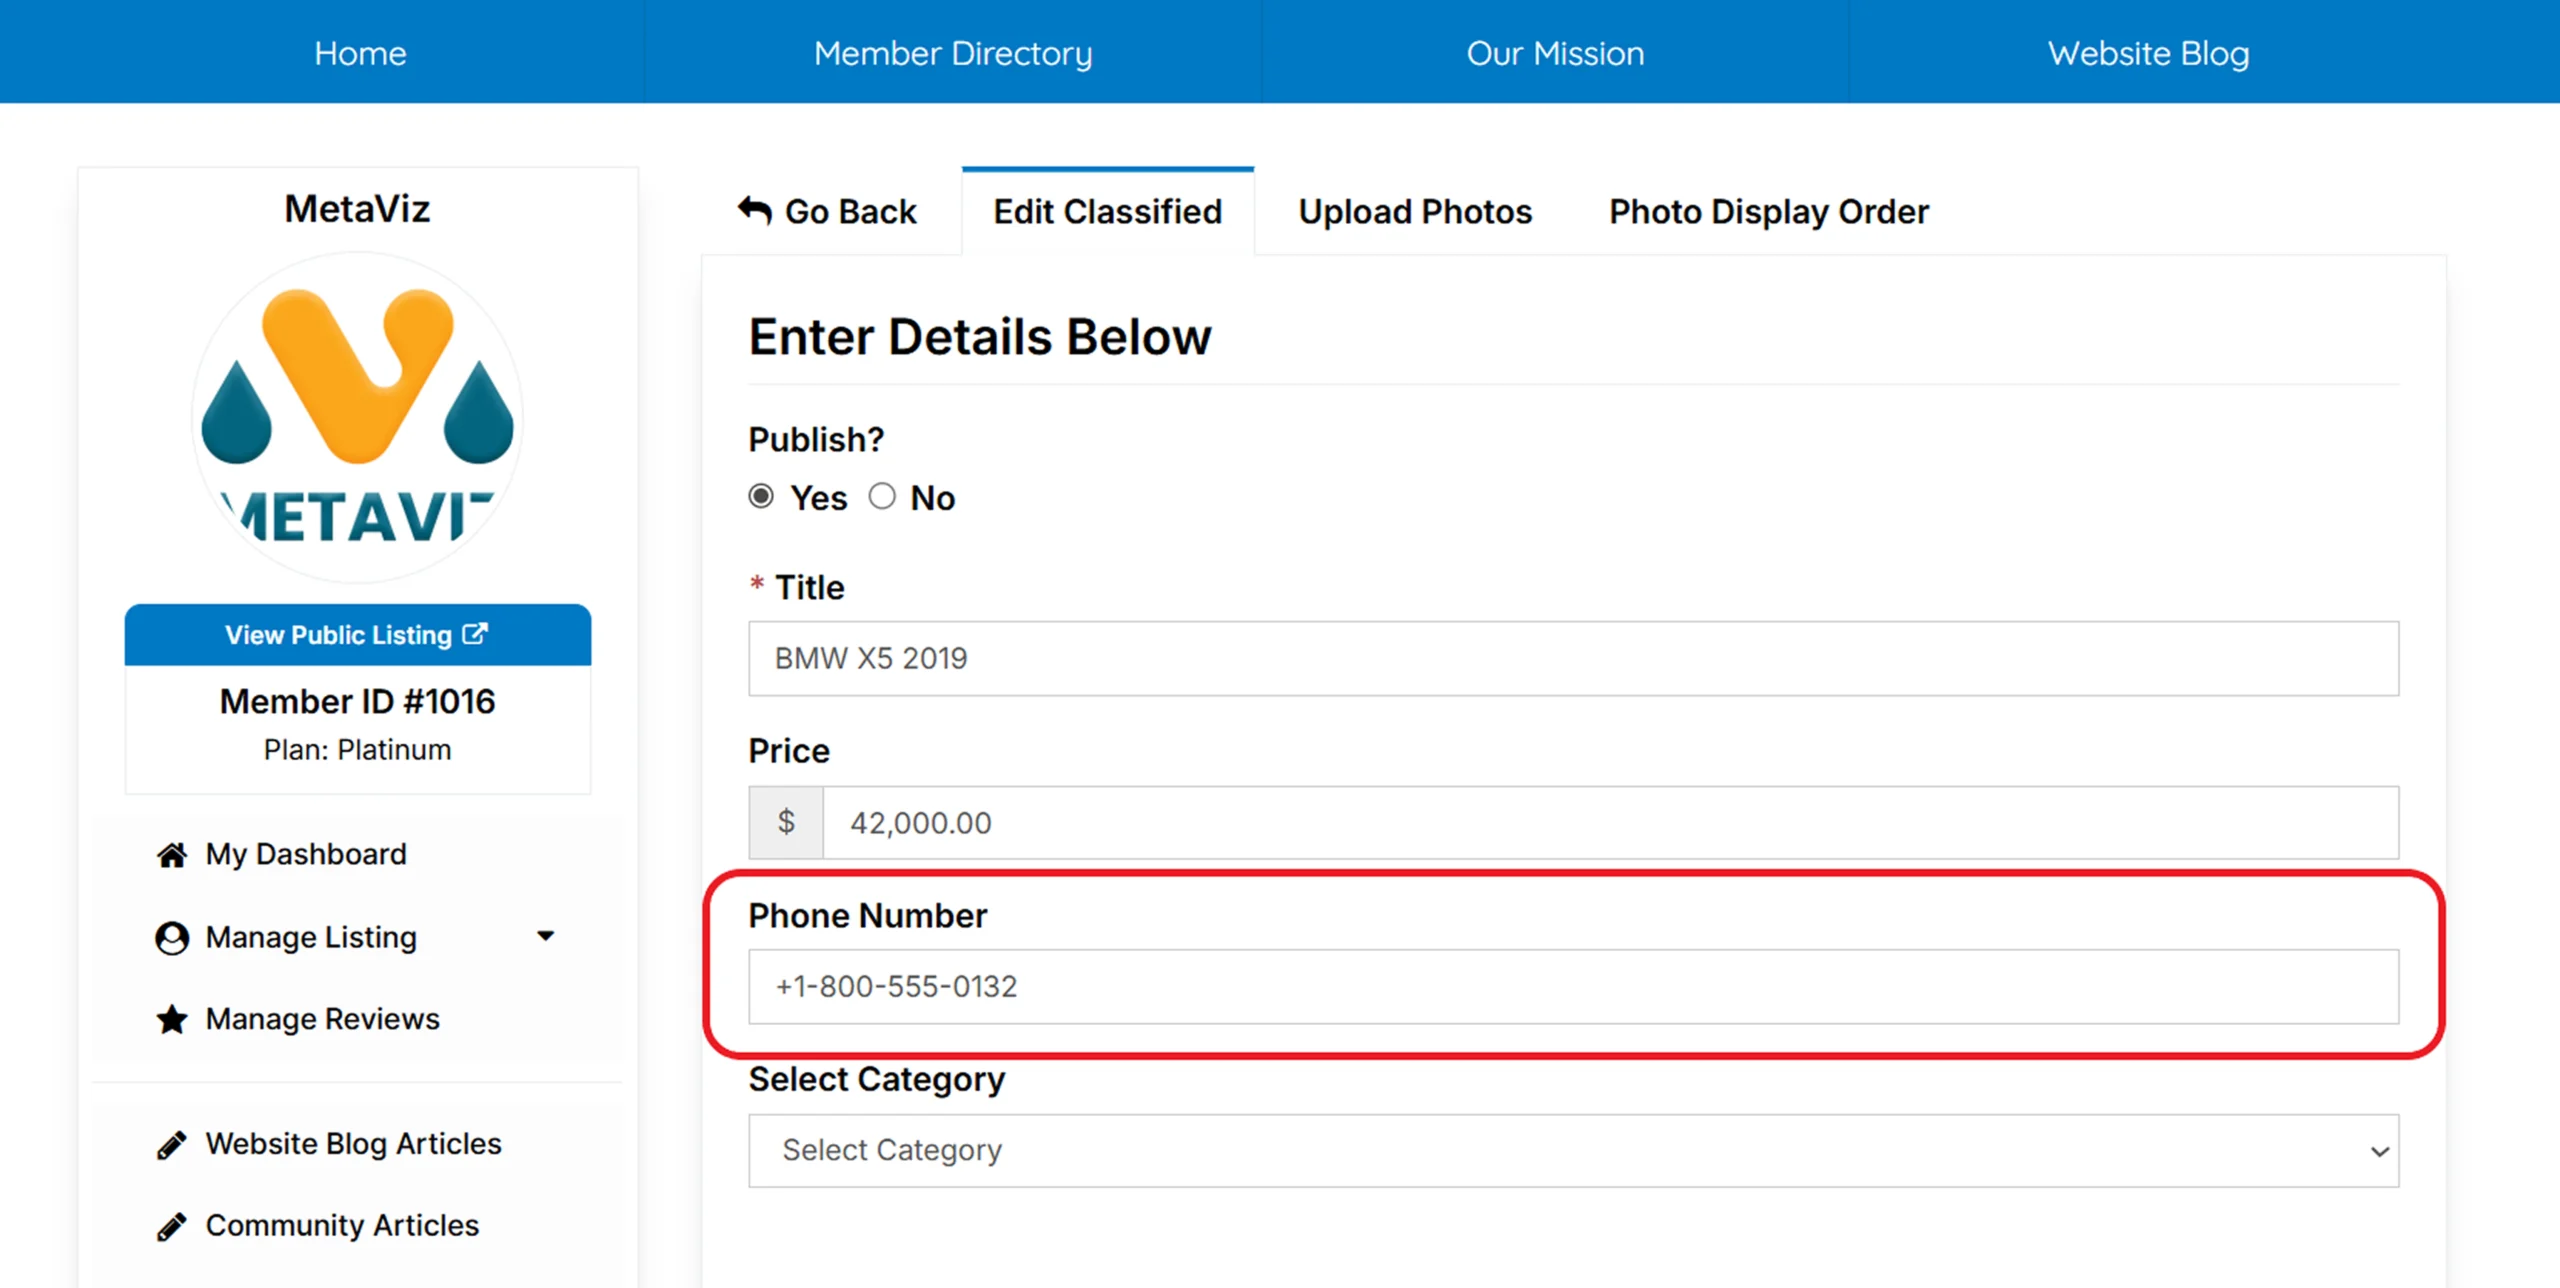Image resolution: width=2560 pixels, height=1288 pixels.
Task: Click into the Phone Number field
Action: pyautogui.click(x=1573, y=987)
